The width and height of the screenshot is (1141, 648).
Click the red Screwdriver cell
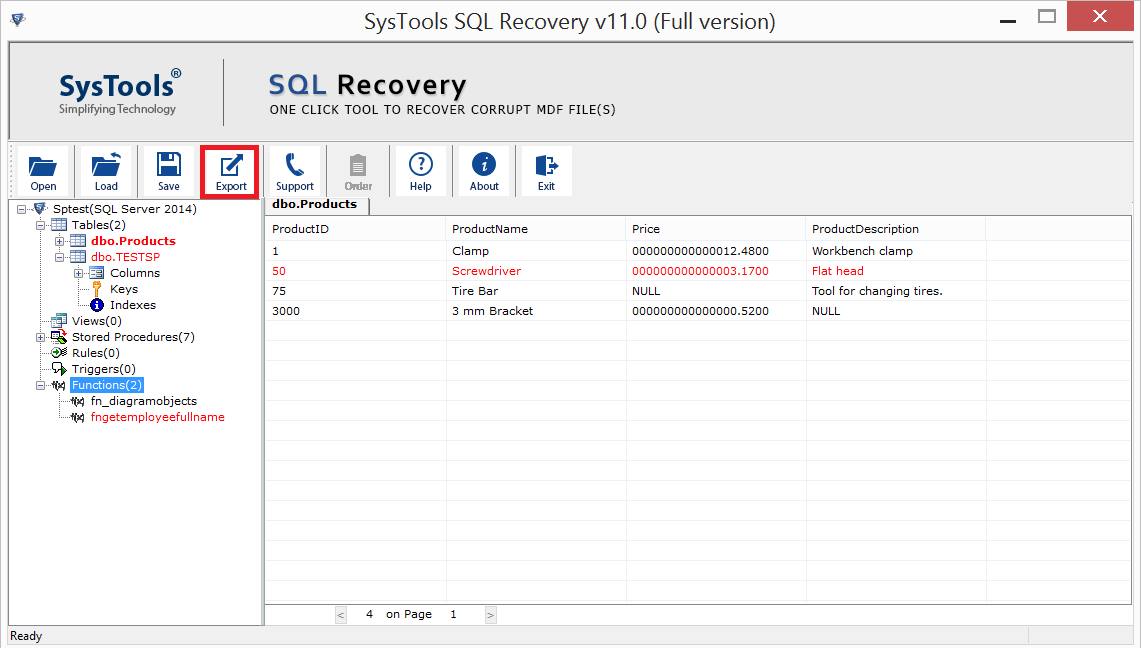(x=535, y=271)
